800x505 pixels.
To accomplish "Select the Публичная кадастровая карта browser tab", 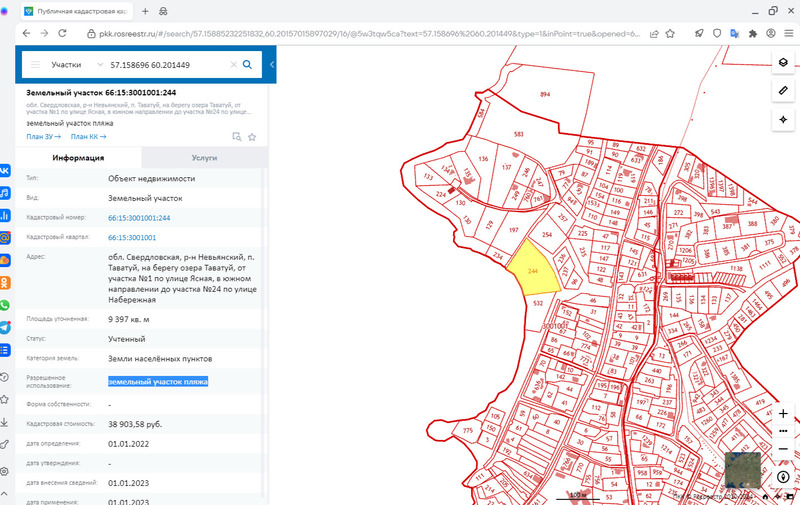I will 77,11.
